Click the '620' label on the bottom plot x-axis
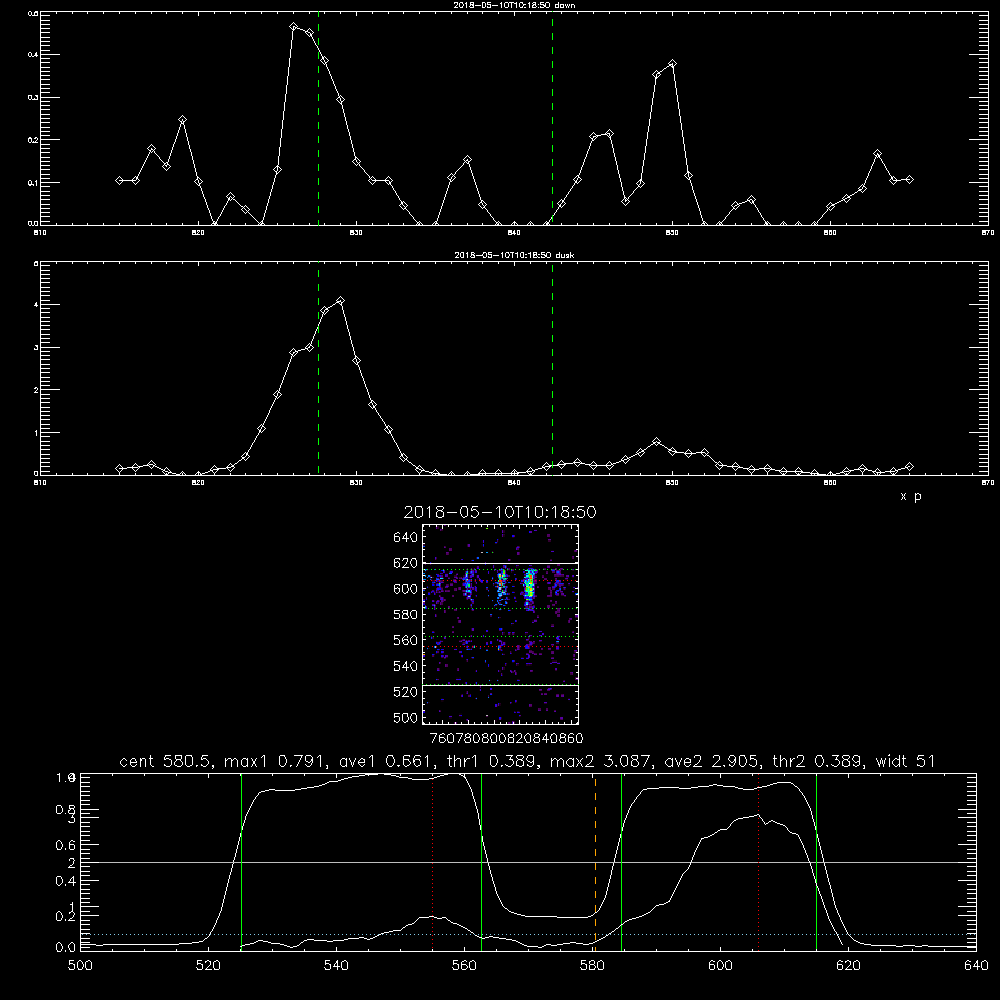The height and width of the screenshot is (1000, 1000). [848, 966]
